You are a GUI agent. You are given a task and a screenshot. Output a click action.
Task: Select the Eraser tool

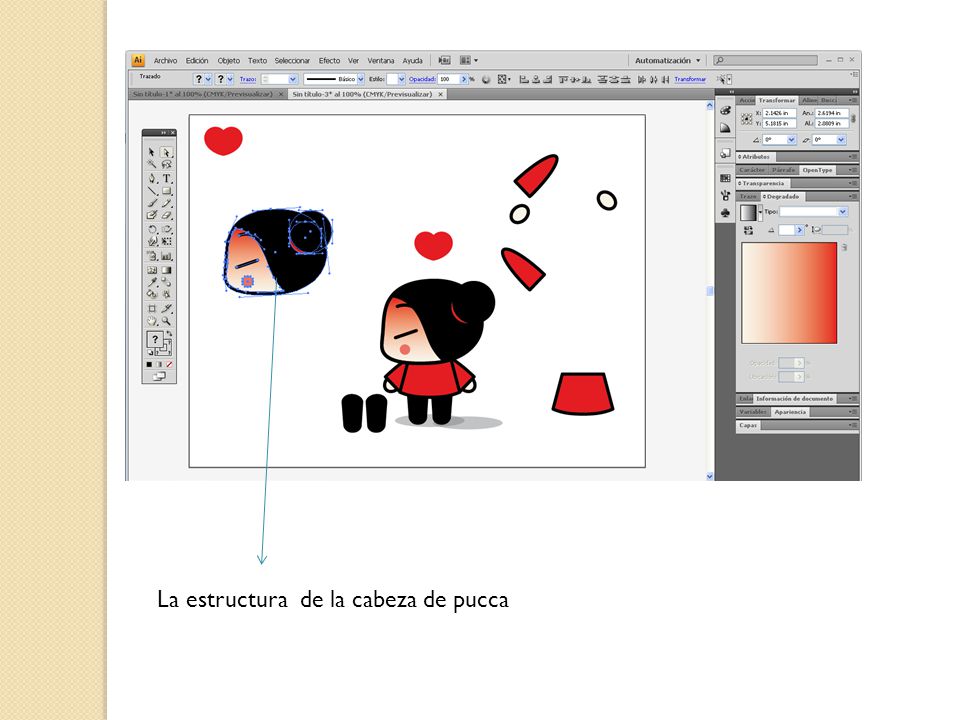click(x=166, y=216)
